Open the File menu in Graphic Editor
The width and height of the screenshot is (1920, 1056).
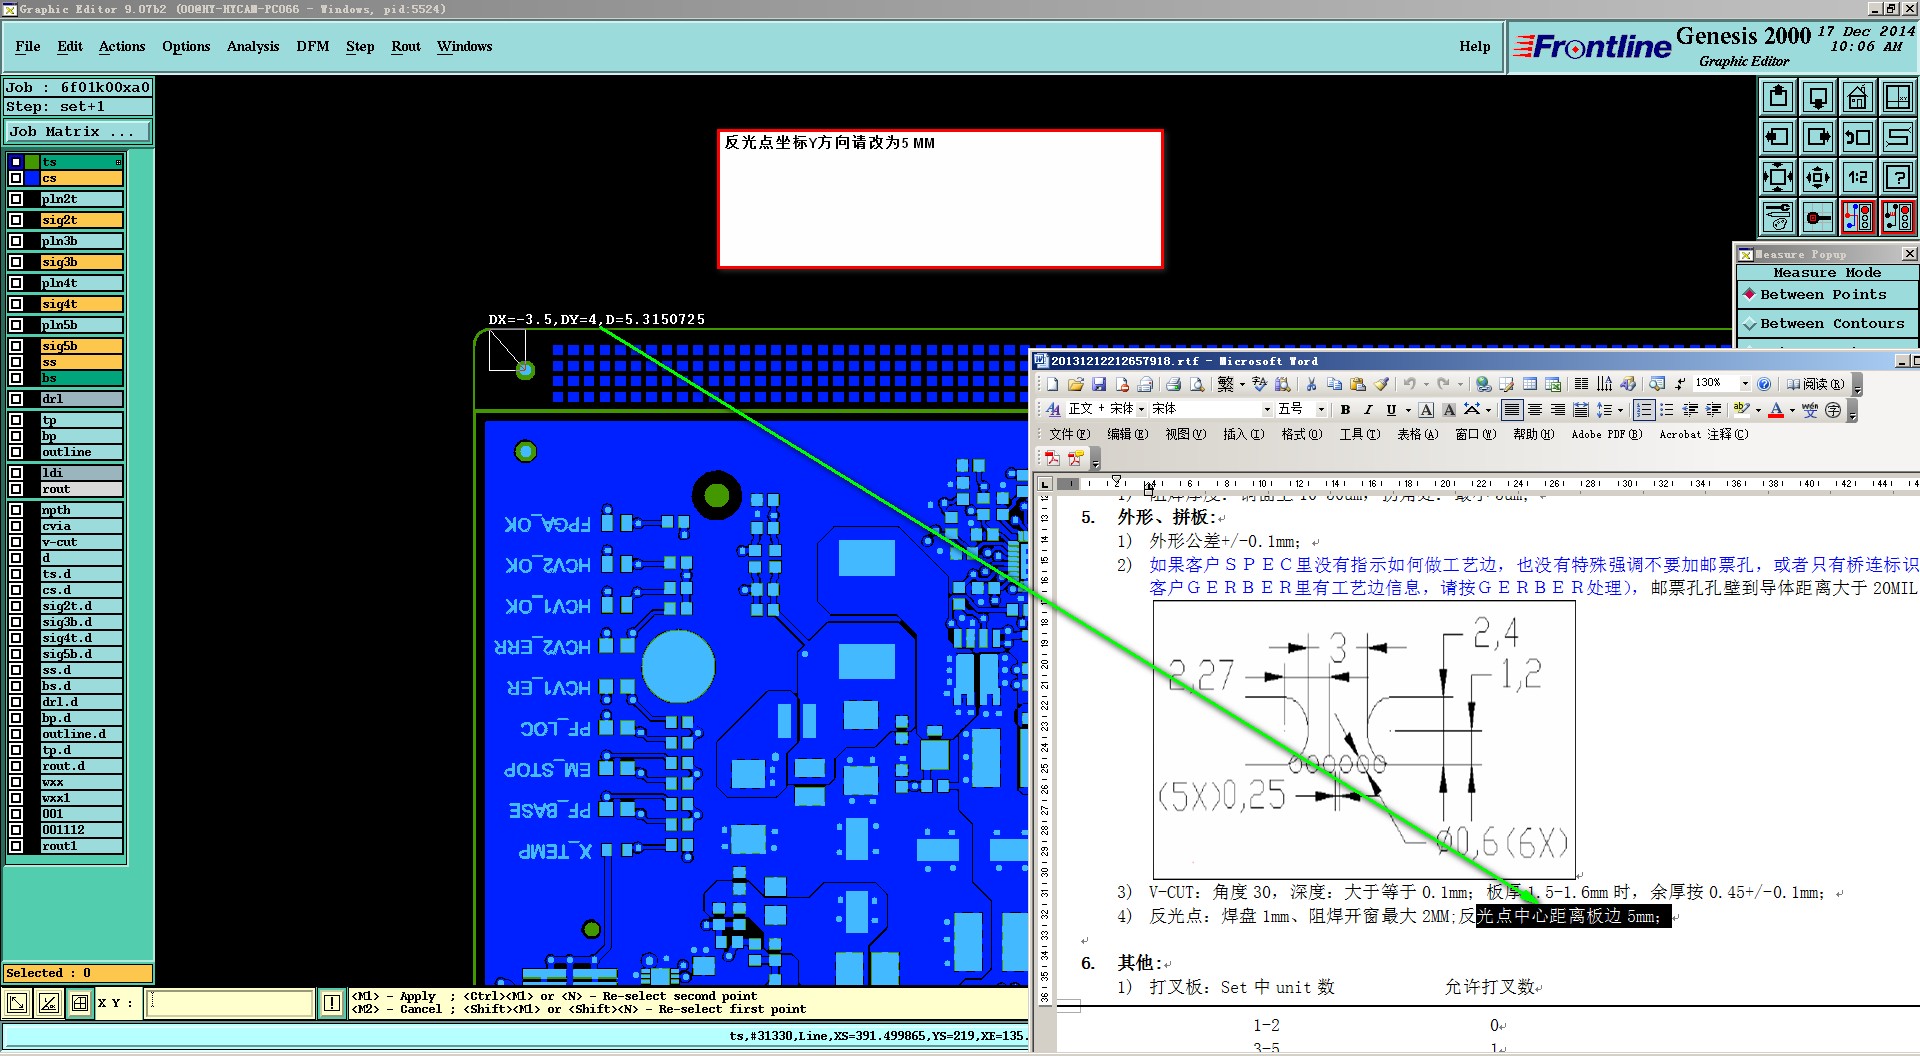(x=28, y=46)
